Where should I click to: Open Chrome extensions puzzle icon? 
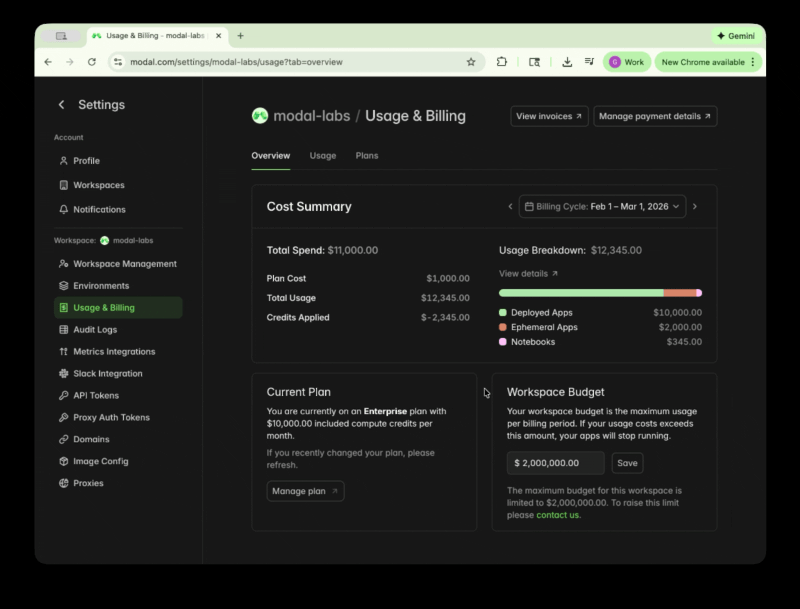pyautogui.click(x=502, y=62)
